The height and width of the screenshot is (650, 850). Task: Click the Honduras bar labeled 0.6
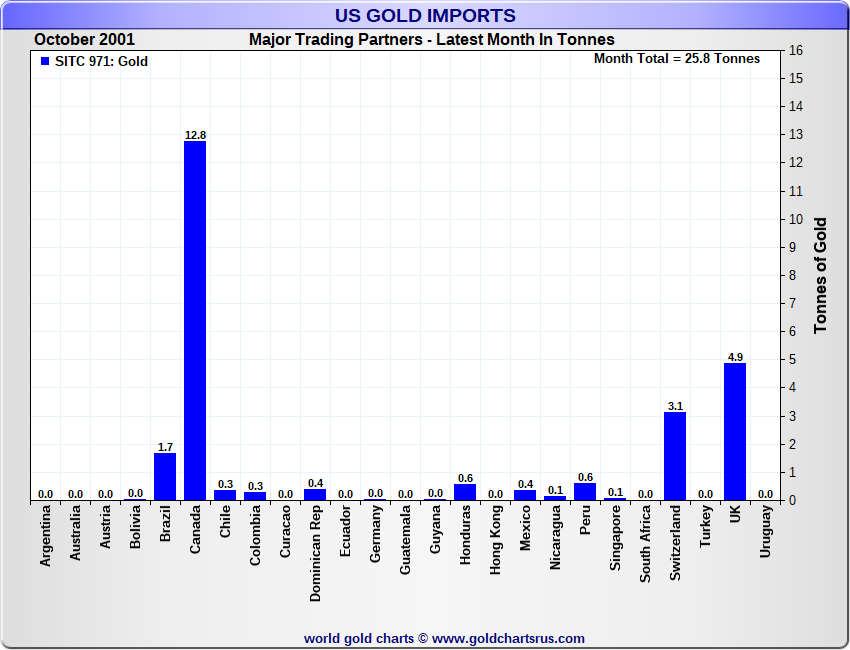[x=465, y=492]
